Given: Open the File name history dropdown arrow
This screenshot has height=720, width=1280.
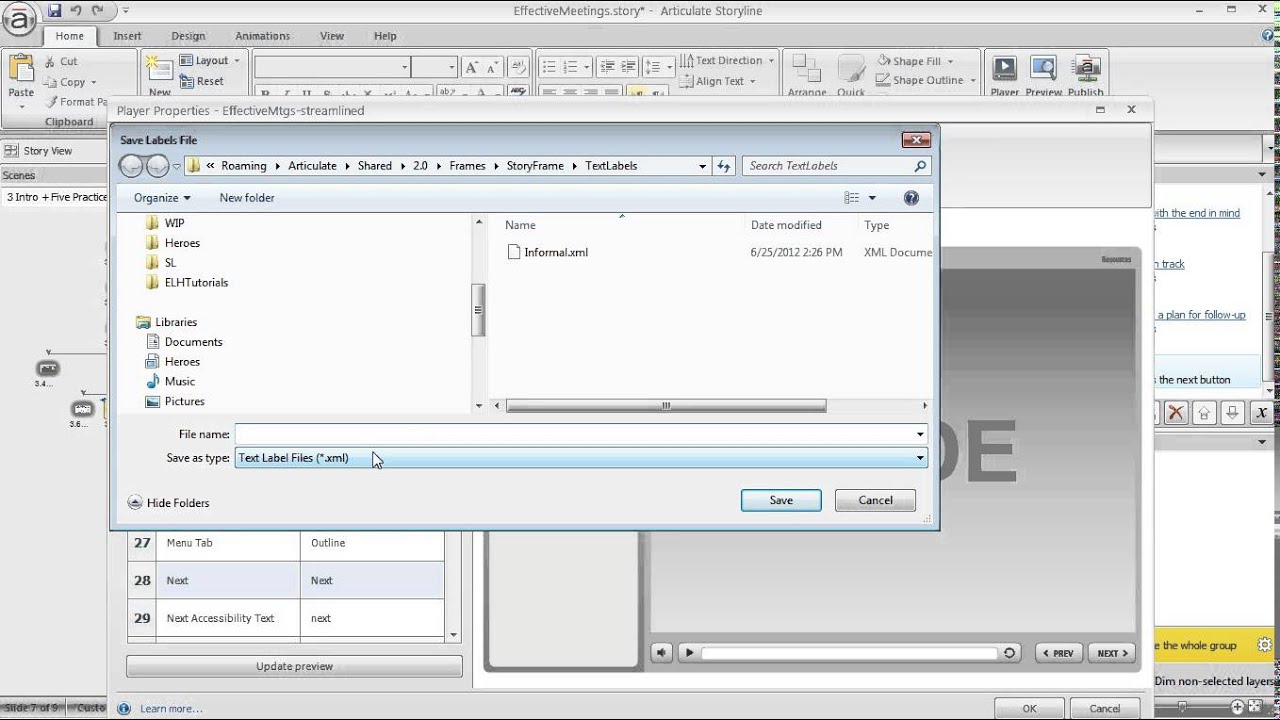Looking at the screenshot, I should (x=920, y=434).
